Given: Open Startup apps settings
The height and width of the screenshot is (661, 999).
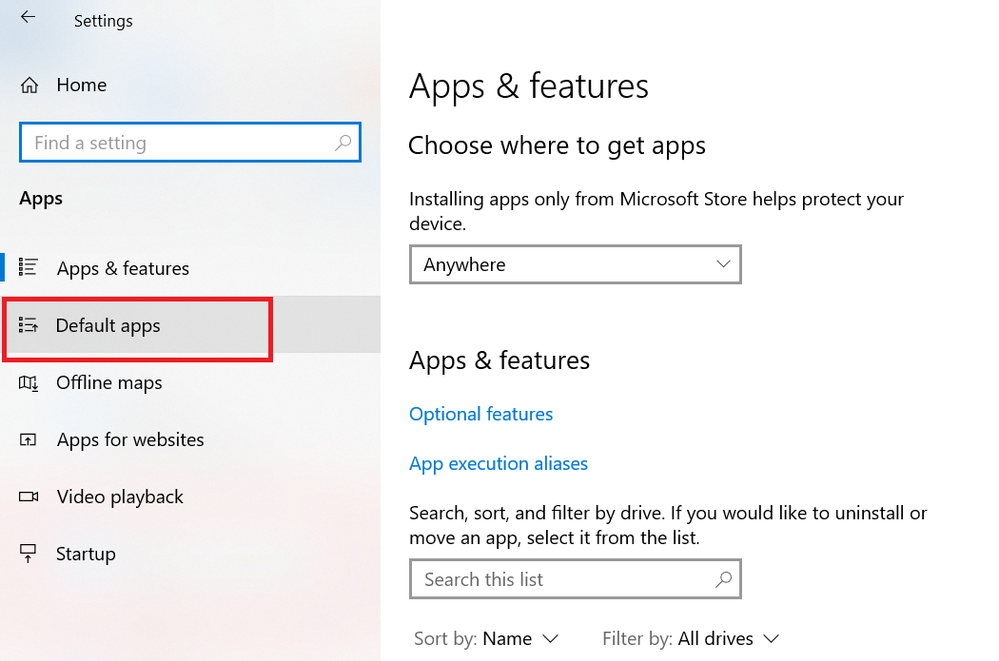Looking at the screenshot, I should pos(190,553).
